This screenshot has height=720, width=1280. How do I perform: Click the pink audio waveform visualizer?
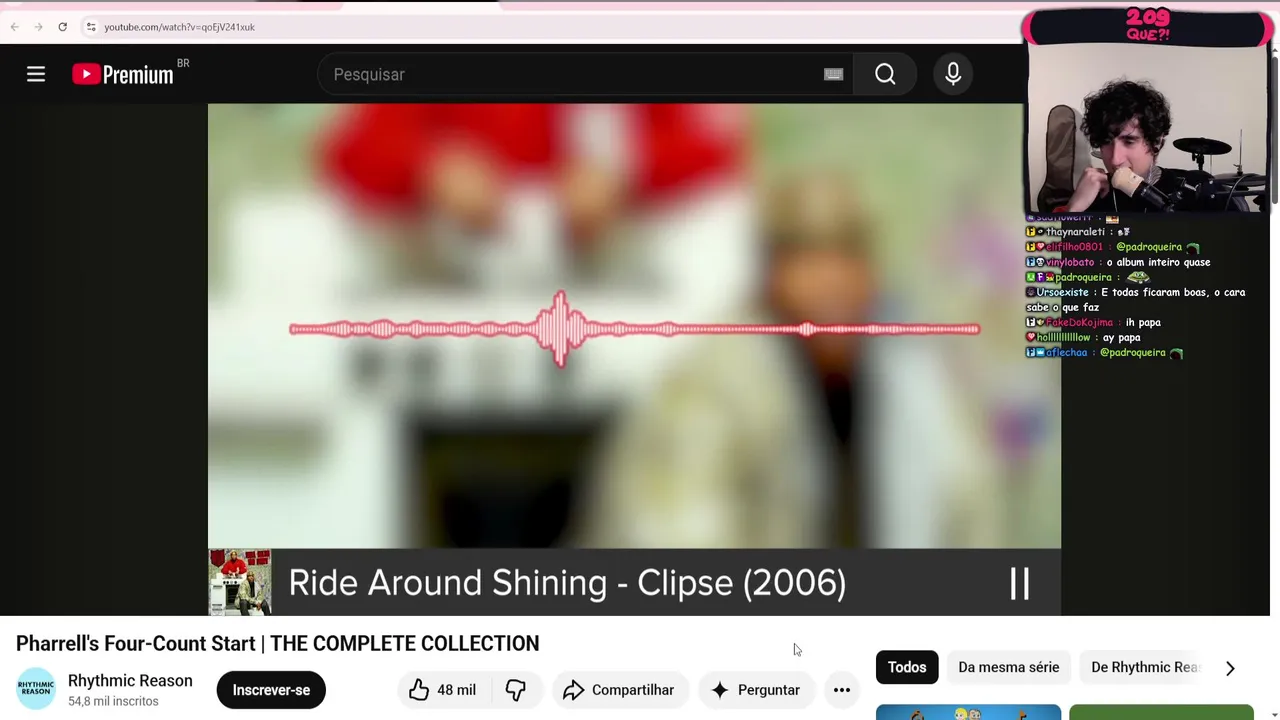click(634, 329)
